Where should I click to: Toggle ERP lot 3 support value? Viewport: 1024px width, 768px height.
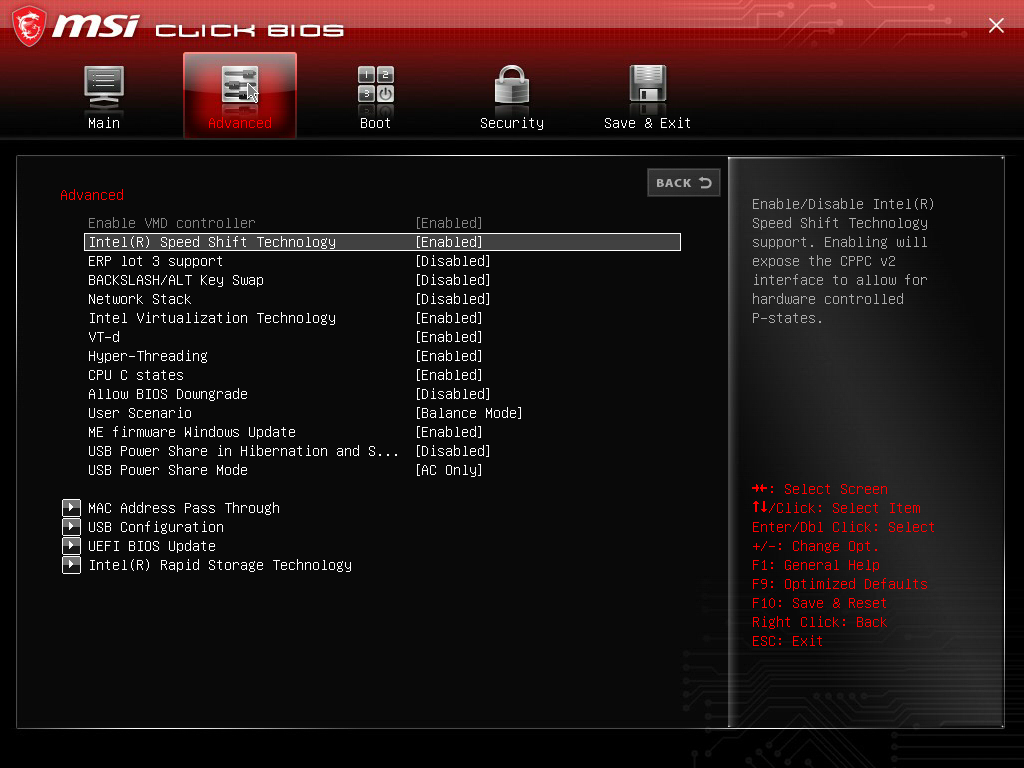[453, 261]
